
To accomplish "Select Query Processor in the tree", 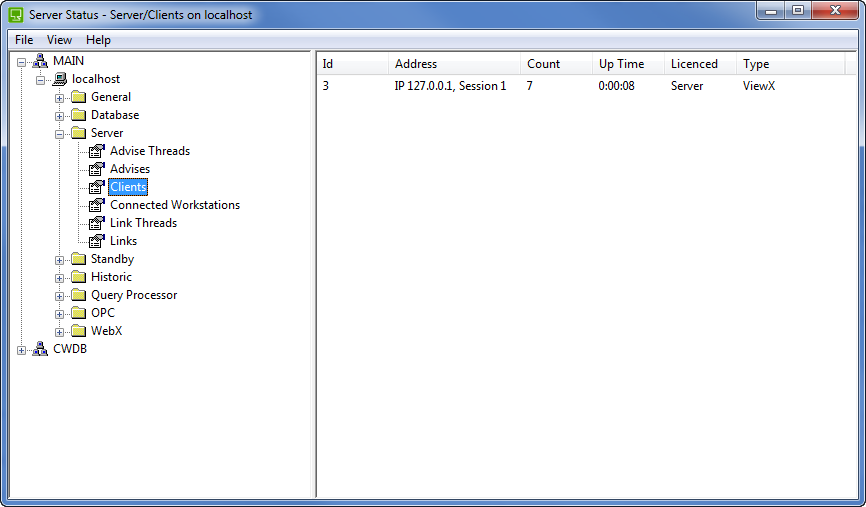I will point(134,295).
